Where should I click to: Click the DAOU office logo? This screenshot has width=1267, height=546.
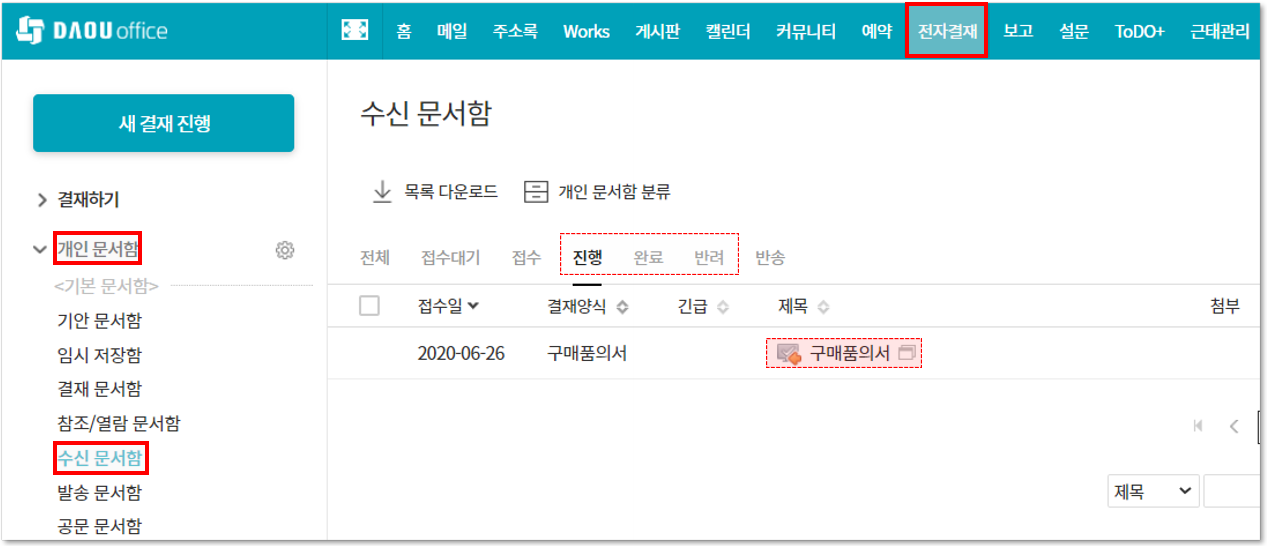[x=92, y=30]
